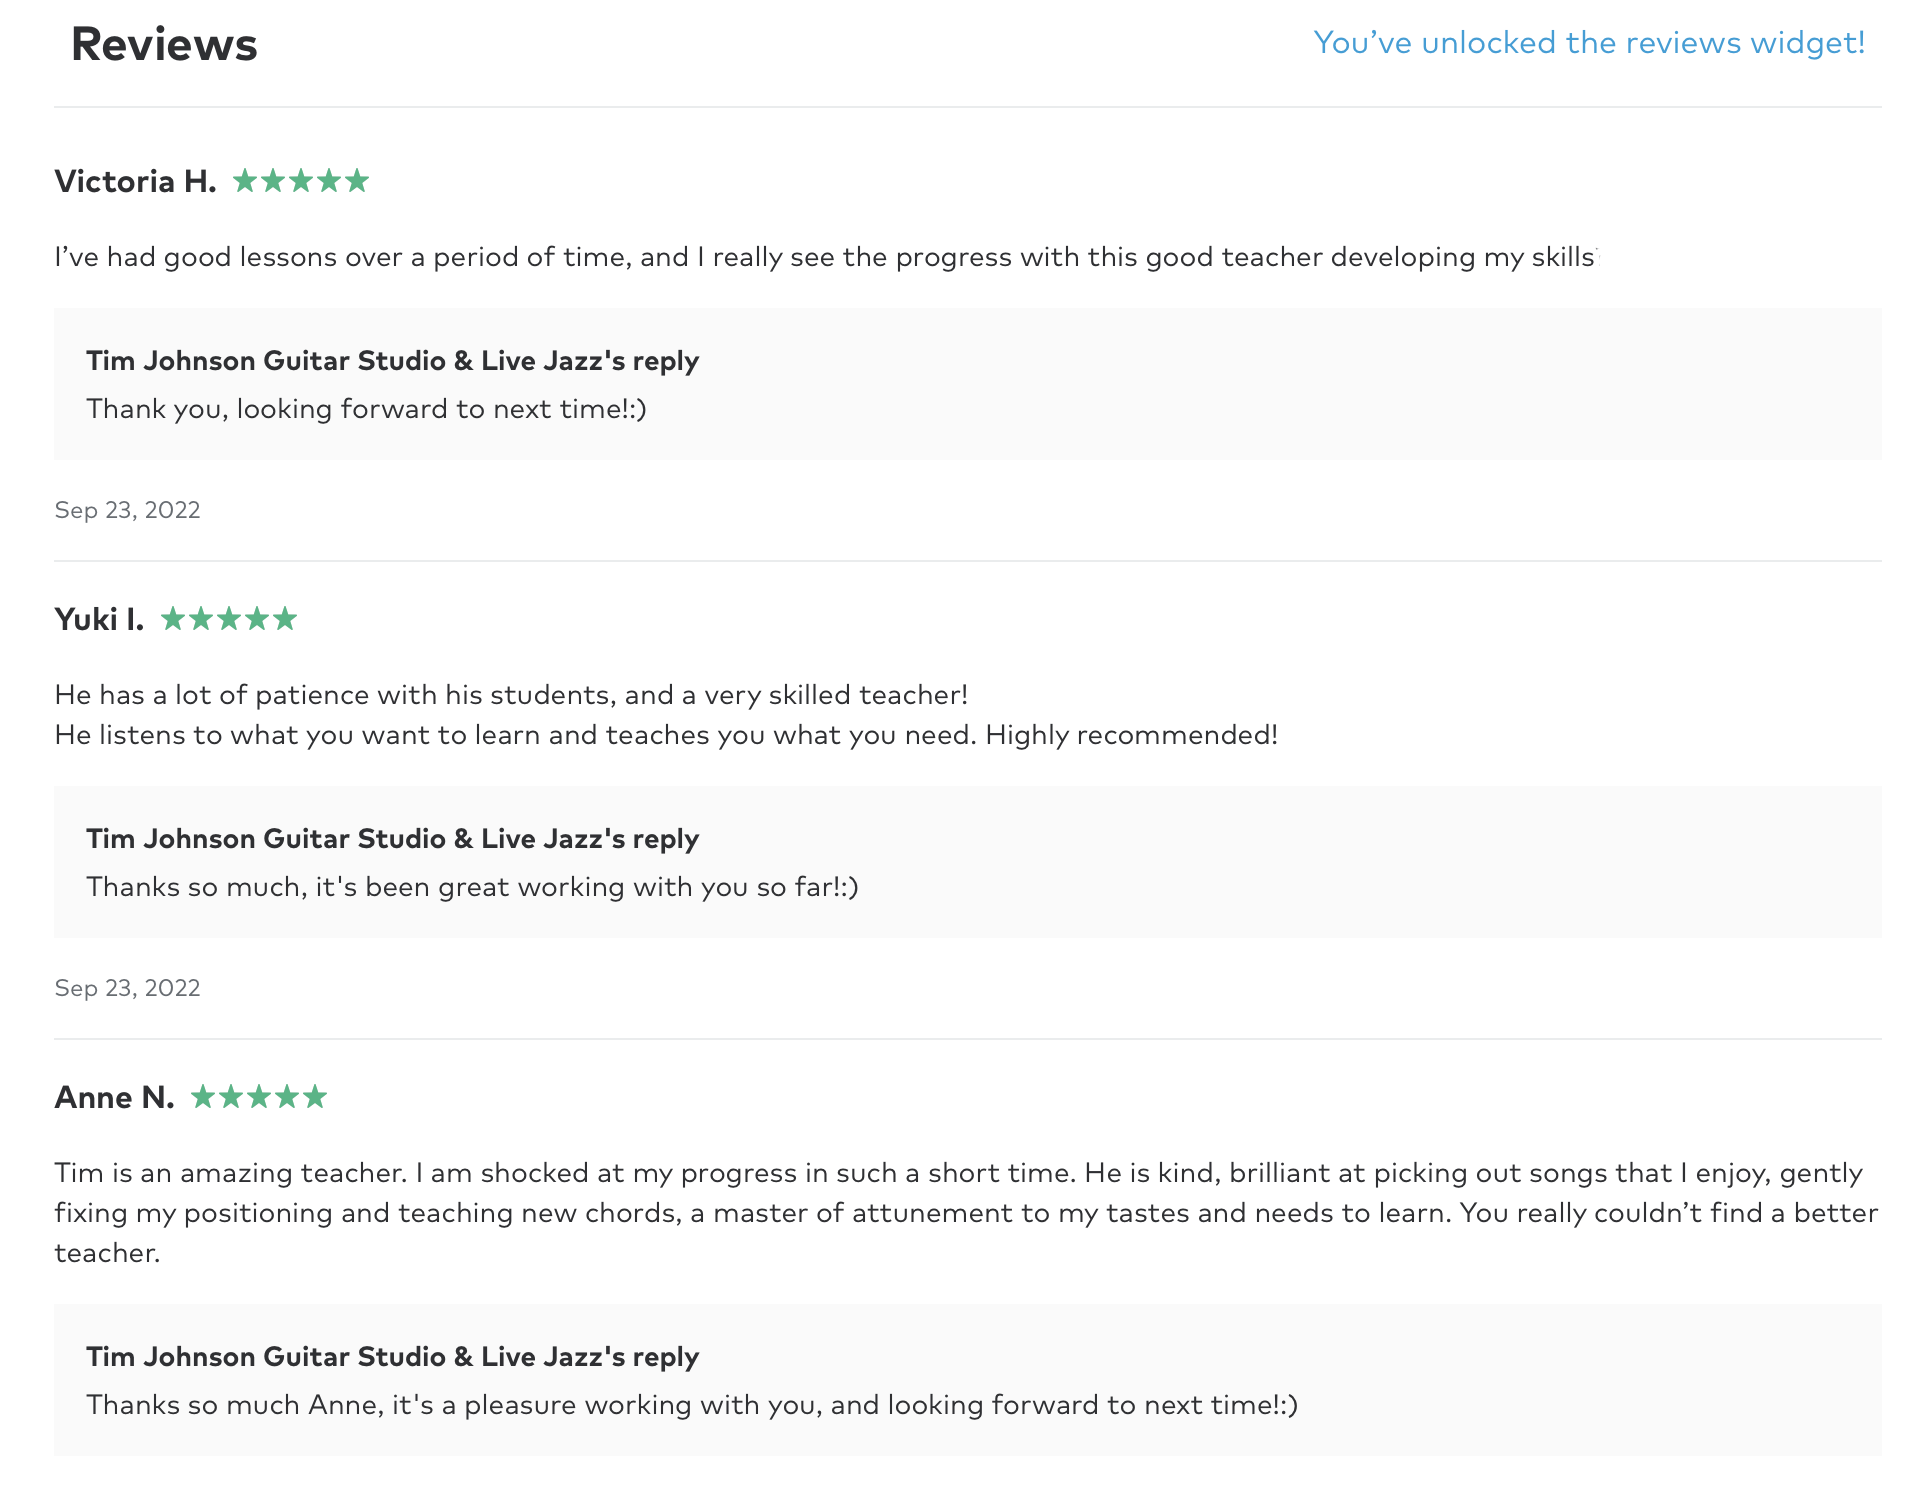
Task: Click Yuki I.'s five-star rating
Action: 229,619
